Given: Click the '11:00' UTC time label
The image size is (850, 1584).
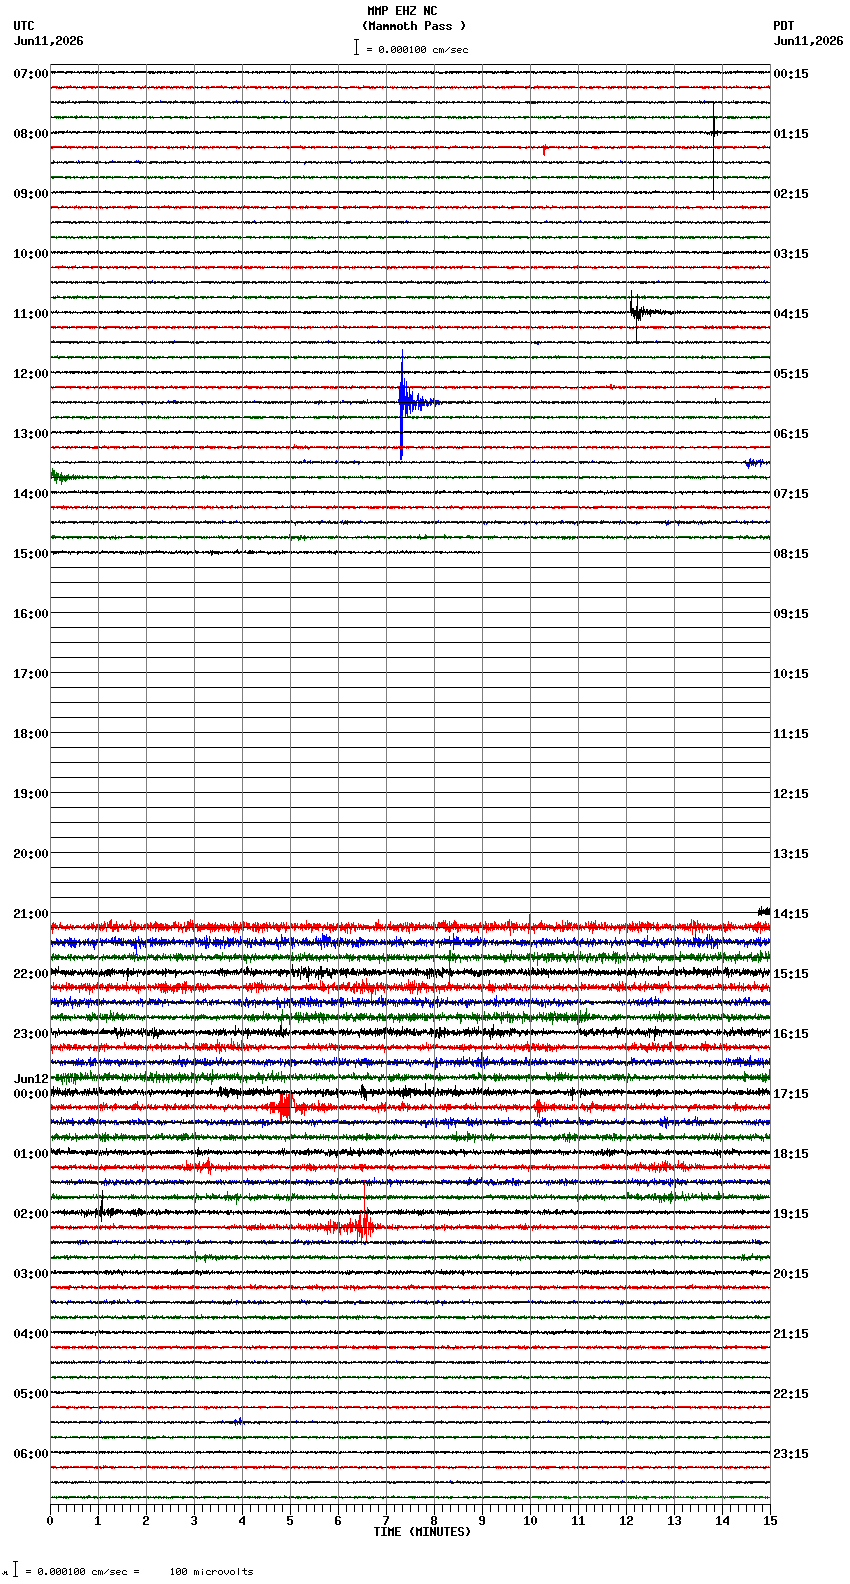Looking at the screenshot, I should (31, 314).
